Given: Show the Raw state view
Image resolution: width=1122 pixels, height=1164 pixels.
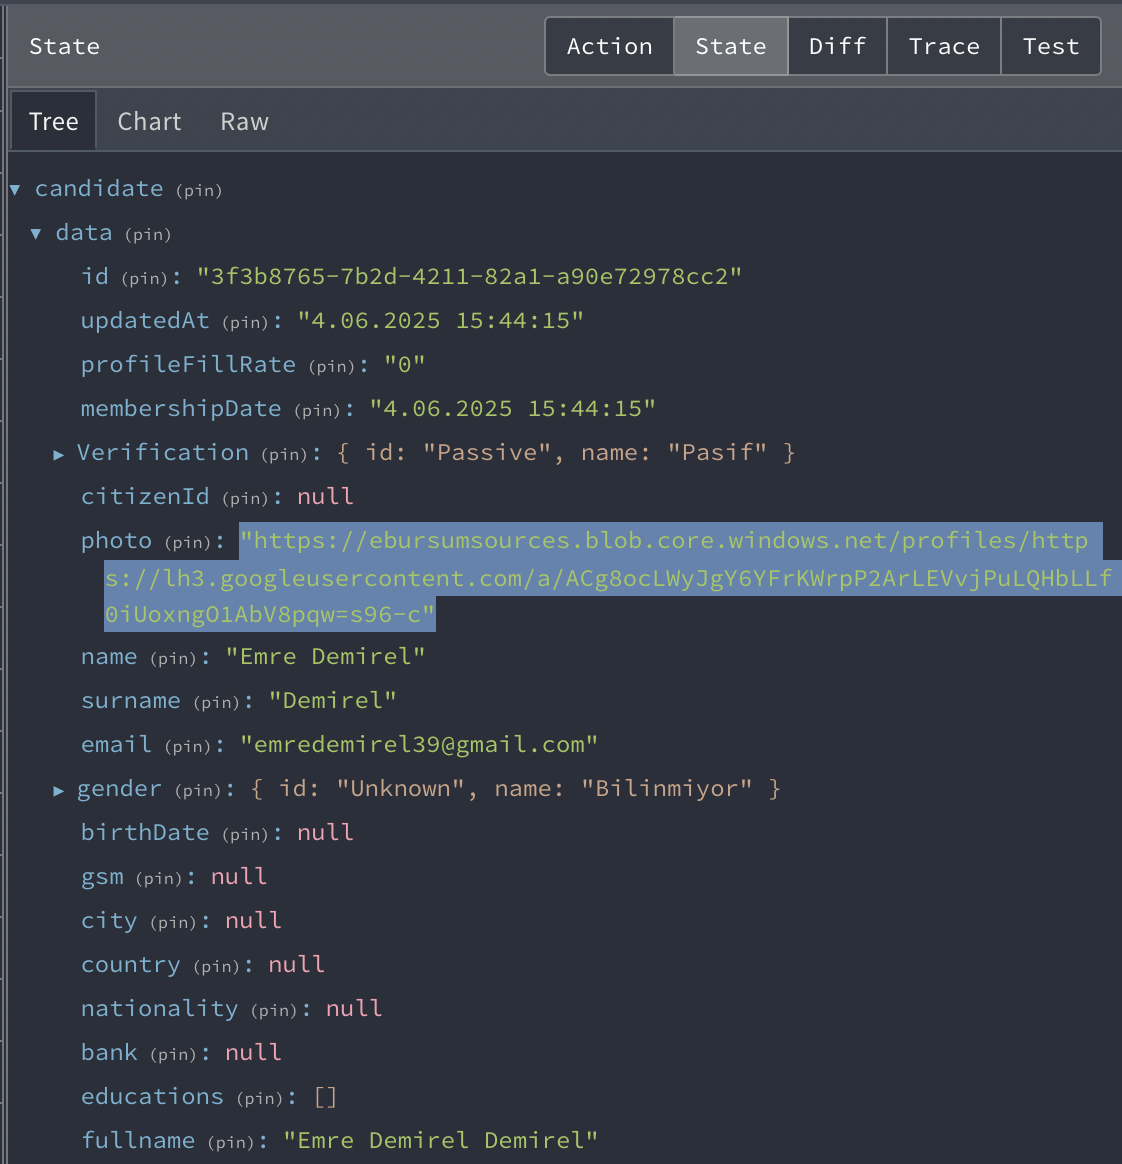Looking at the screenshot, I should click(x=244, y=122).
